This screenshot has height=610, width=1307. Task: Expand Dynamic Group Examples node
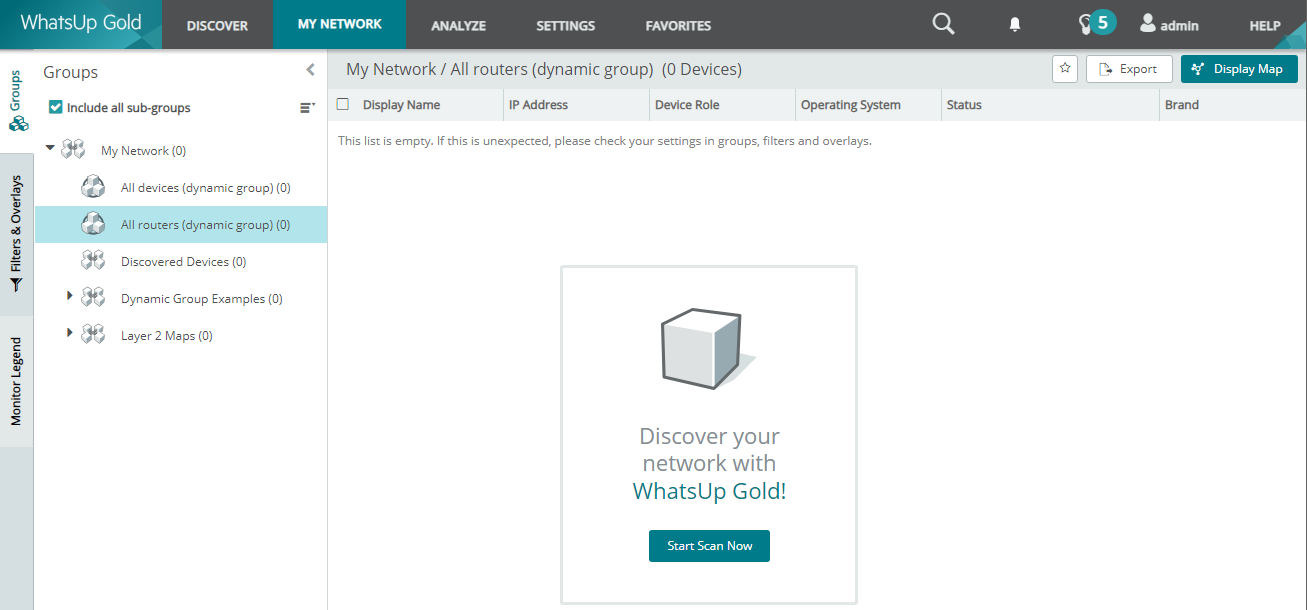pos(69,297)
